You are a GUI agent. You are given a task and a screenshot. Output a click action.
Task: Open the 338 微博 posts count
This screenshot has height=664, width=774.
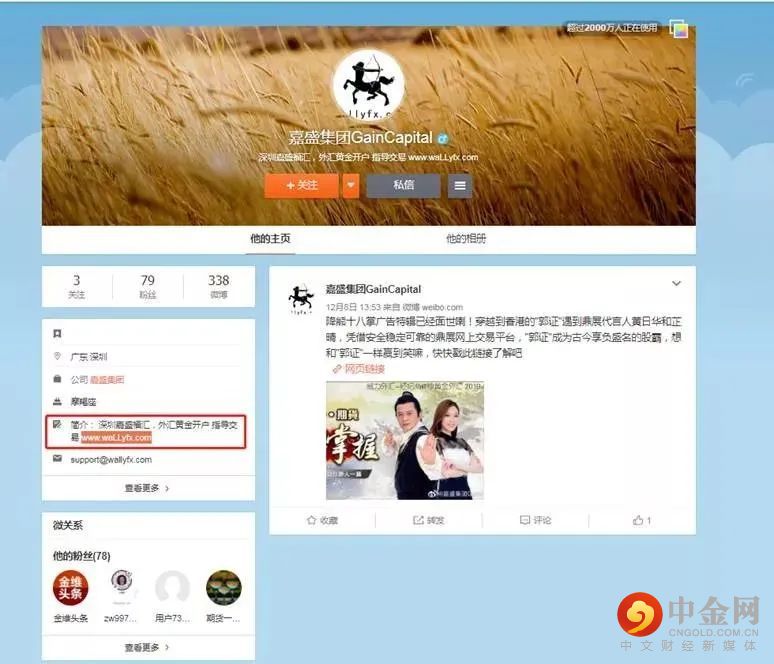pos(219,286)
